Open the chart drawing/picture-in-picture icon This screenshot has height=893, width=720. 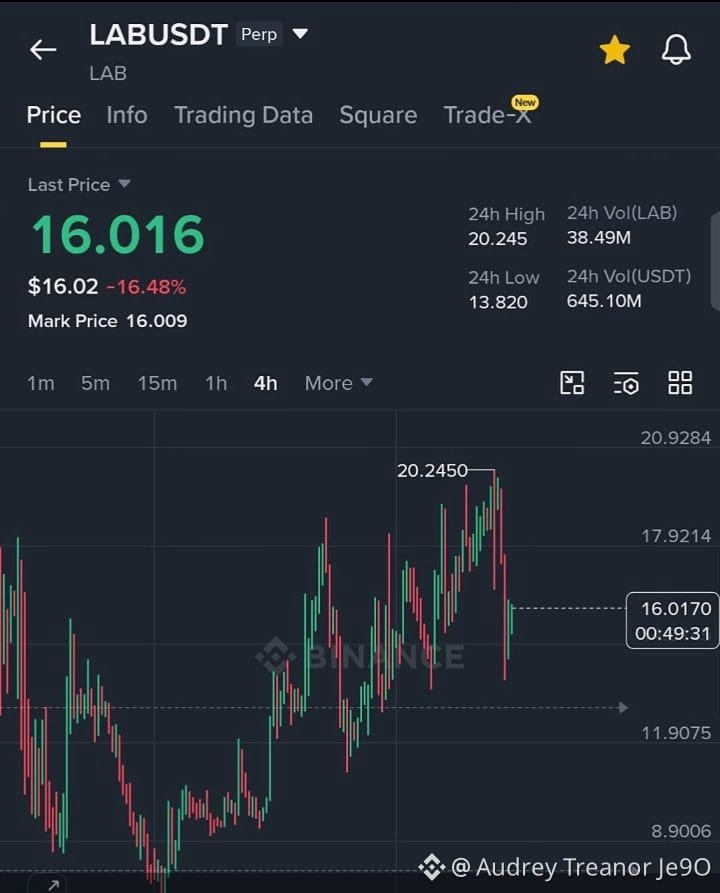pos(572,383)
